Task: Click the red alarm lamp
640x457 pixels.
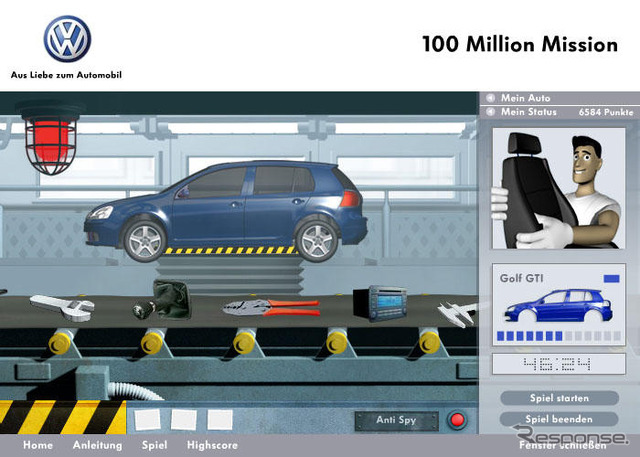Action: pyautogui.click(x=50, y=139)
